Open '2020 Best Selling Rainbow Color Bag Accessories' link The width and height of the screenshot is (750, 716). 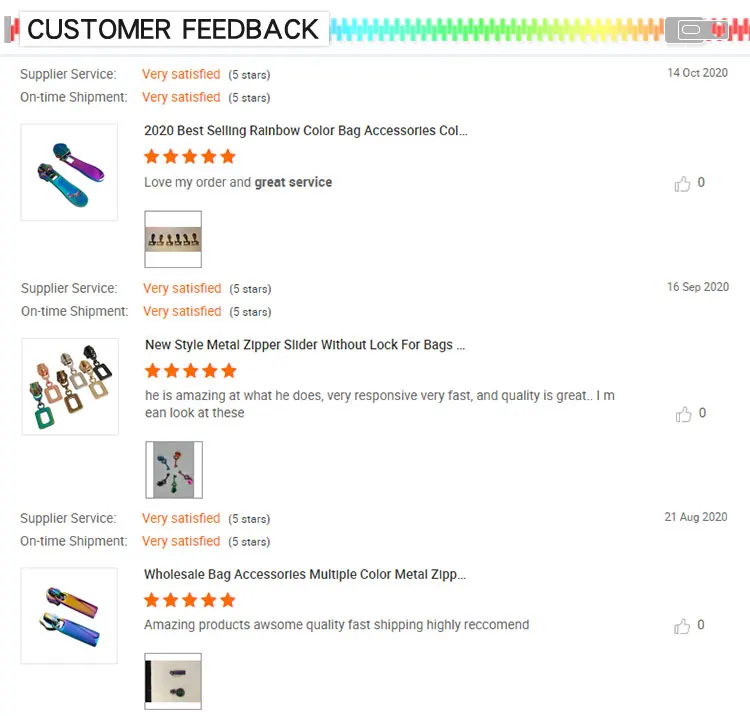305,131
